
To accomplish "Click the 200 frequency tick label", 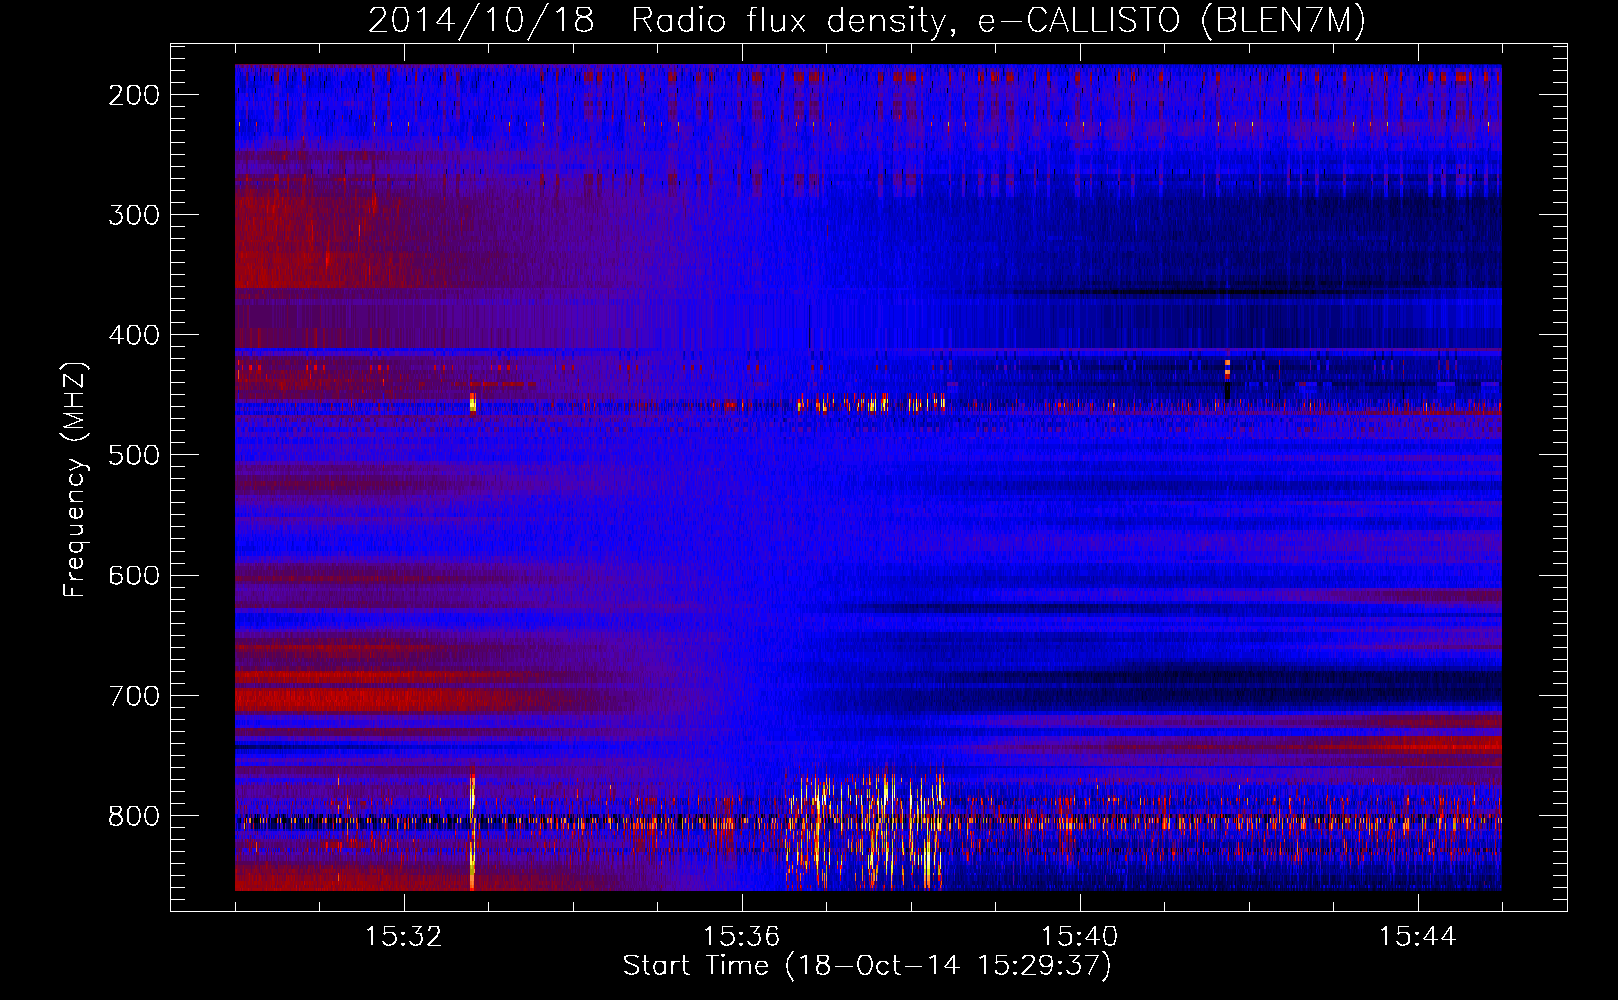I will pos(134,95).
